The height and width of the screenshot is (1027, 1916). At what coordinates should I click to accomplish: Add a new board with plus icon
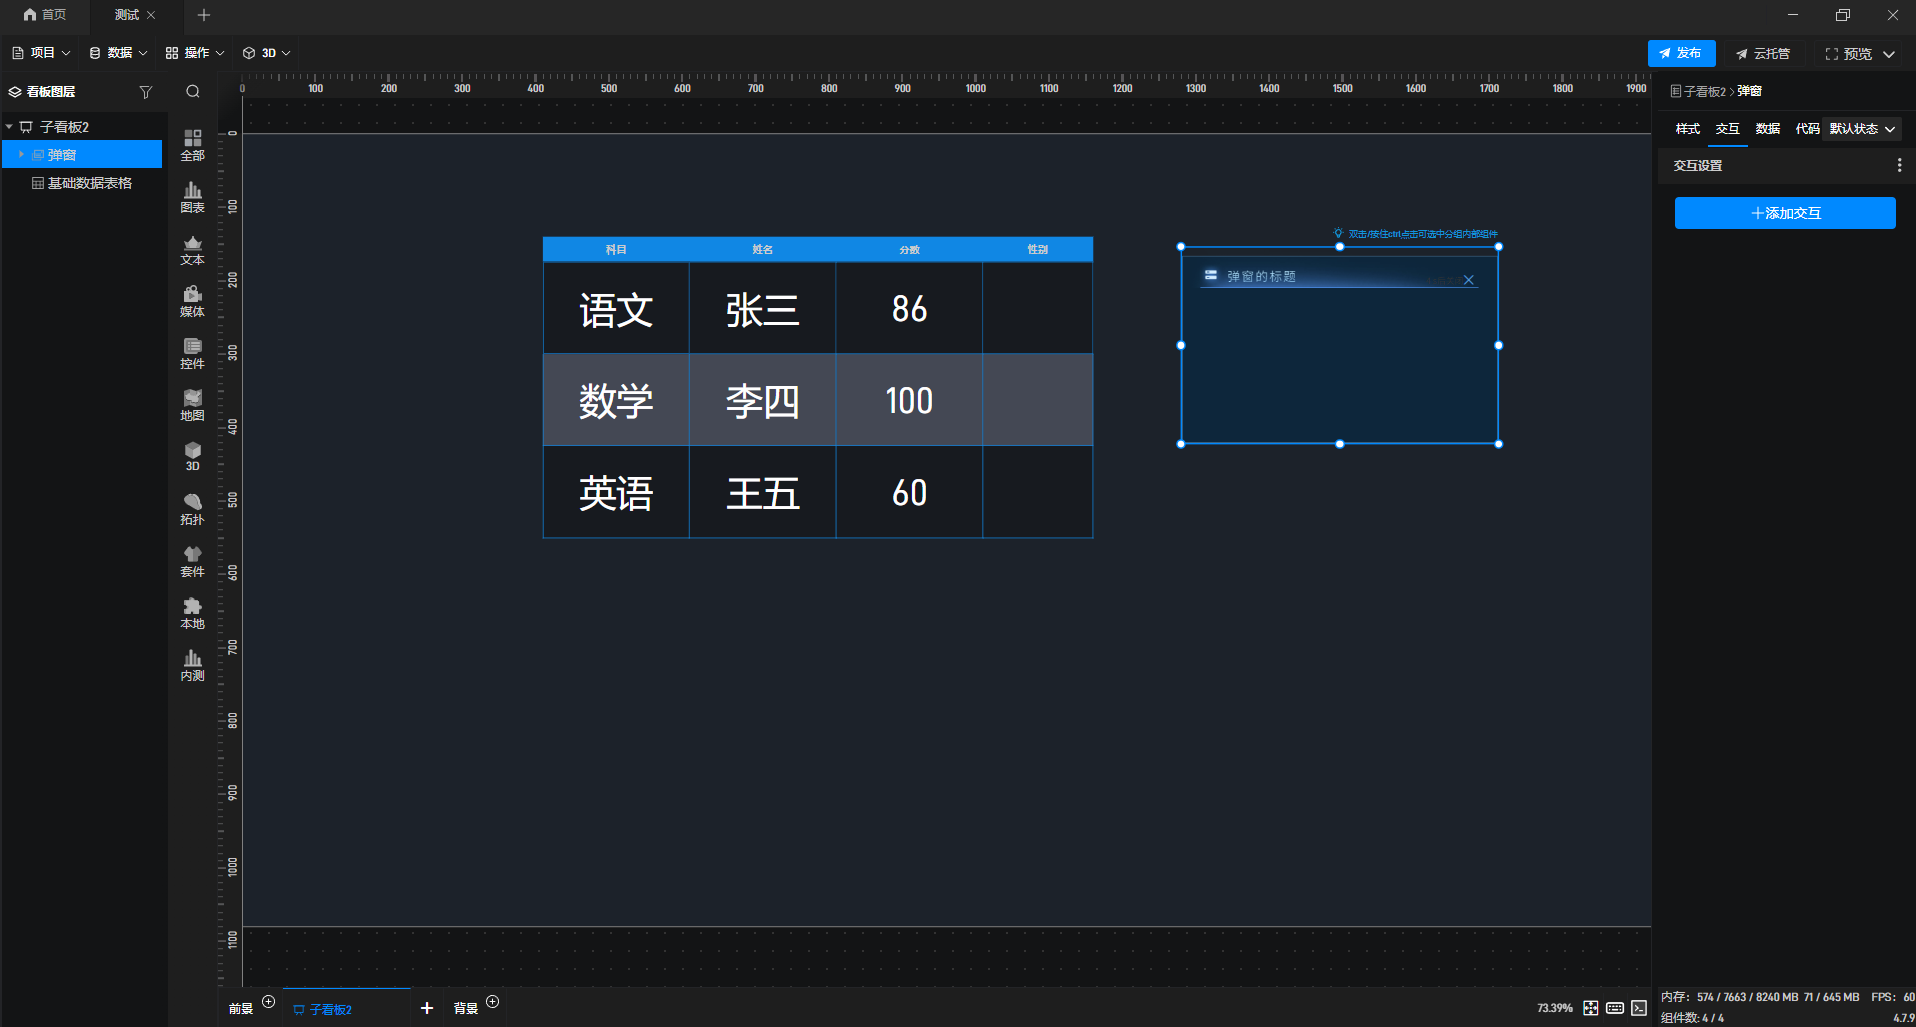[427, 1008]
